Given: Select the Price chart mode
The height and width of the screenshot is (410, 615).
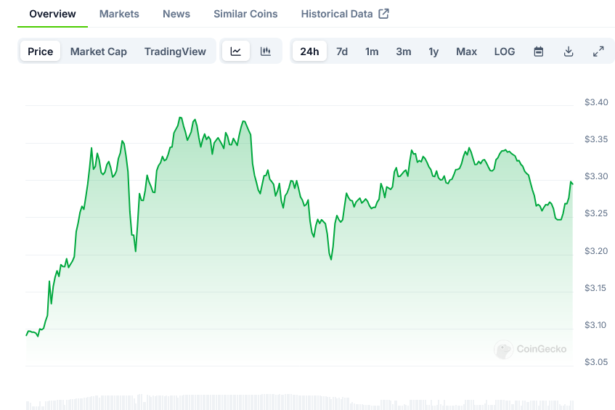Looking at the screenshot, I should coord(41,52).
